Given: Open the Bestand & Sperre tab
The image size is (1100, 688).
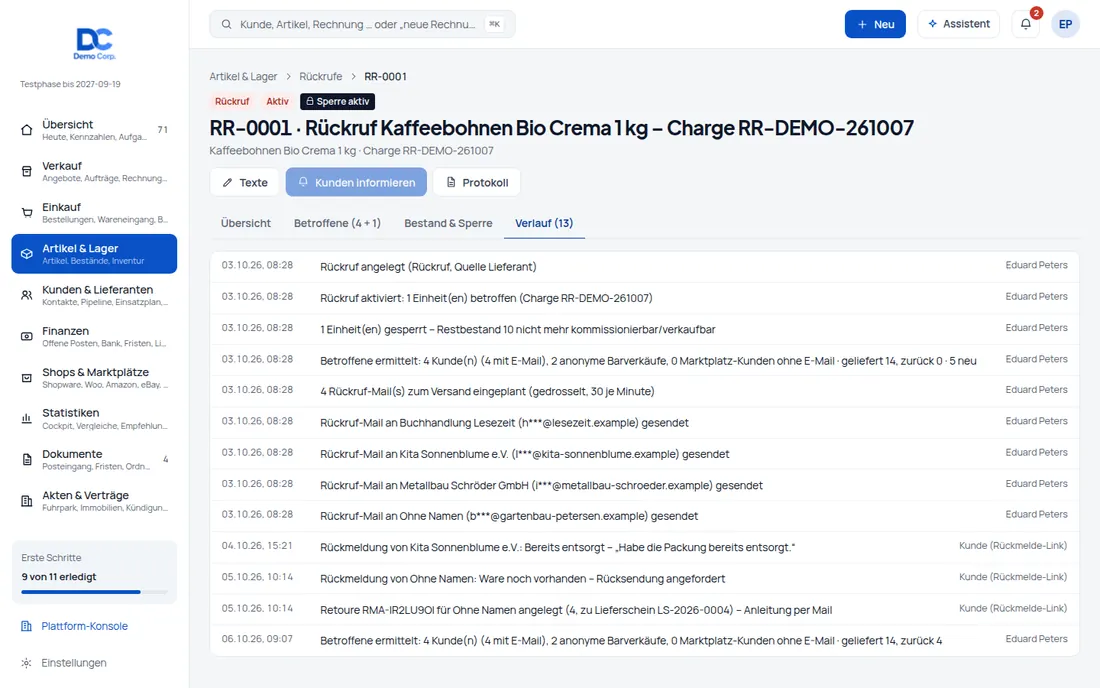Looking at the screenshot, I should (x=448, y=223).
